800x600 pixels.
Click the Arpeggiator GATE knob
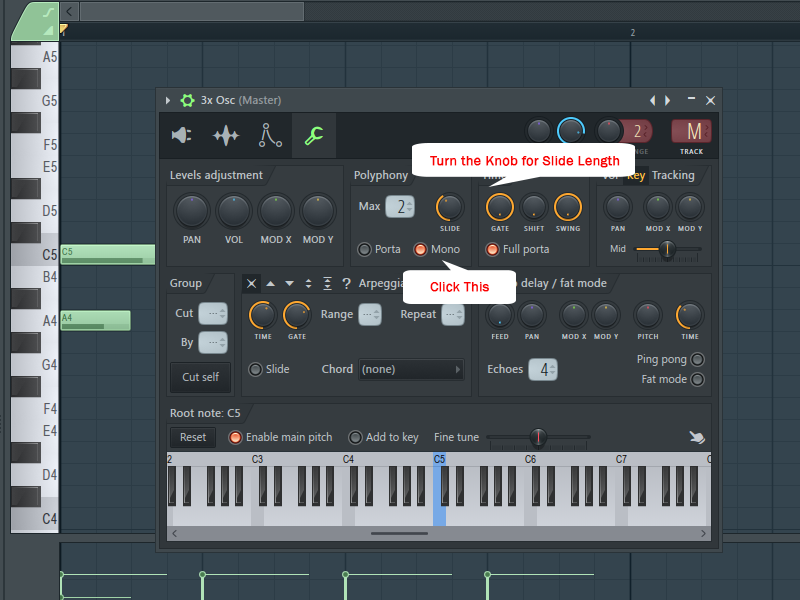click(297, 315)
